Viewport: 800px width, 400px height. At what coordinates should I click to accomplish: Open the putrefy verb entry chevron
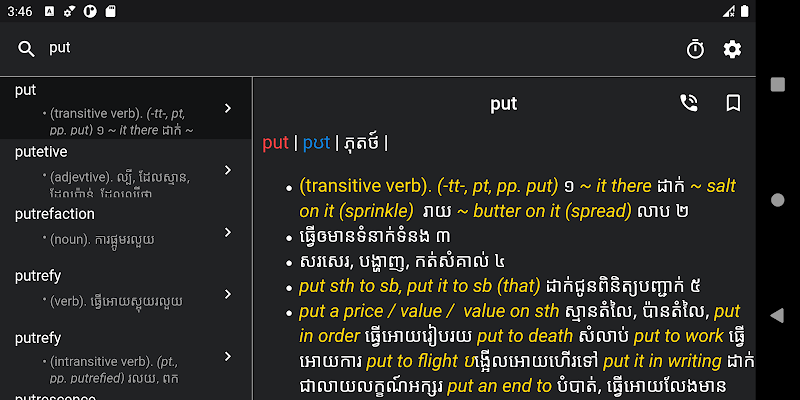click(x=228, y=294)
